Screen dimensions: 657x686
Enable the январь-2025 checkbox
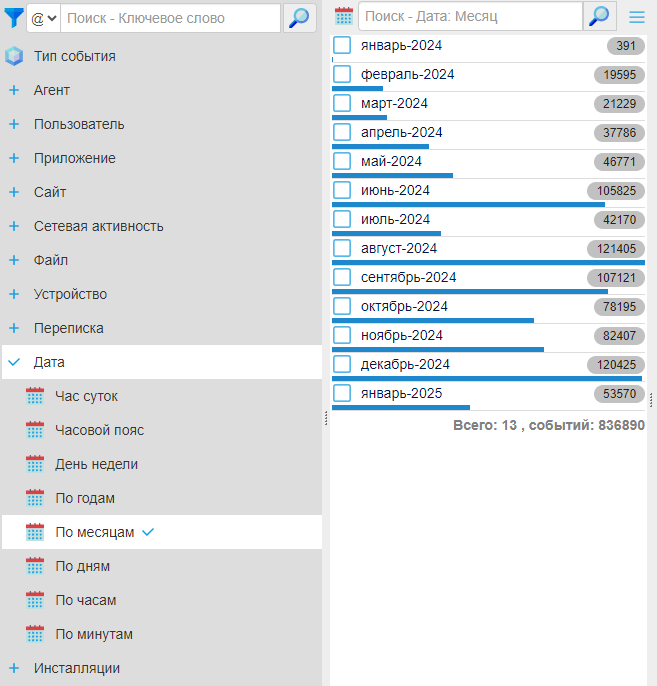tap(342, 393)
